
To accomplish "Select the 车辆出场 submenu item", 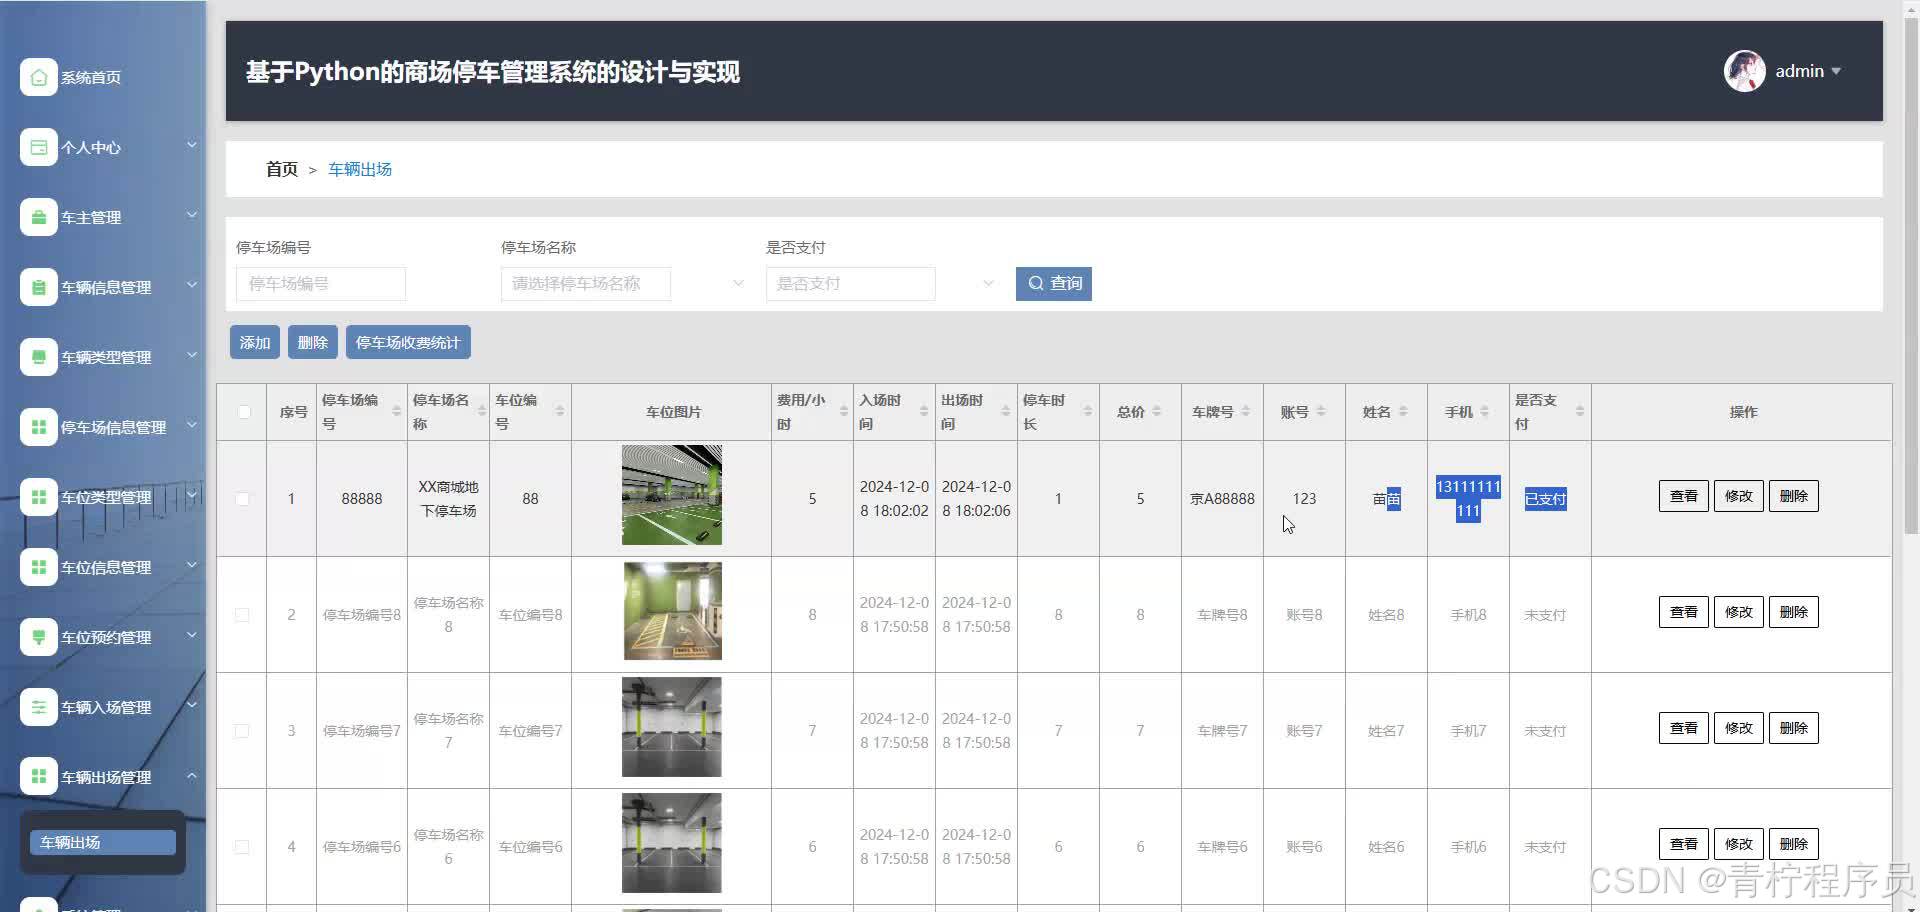I will tap(102, 842).
